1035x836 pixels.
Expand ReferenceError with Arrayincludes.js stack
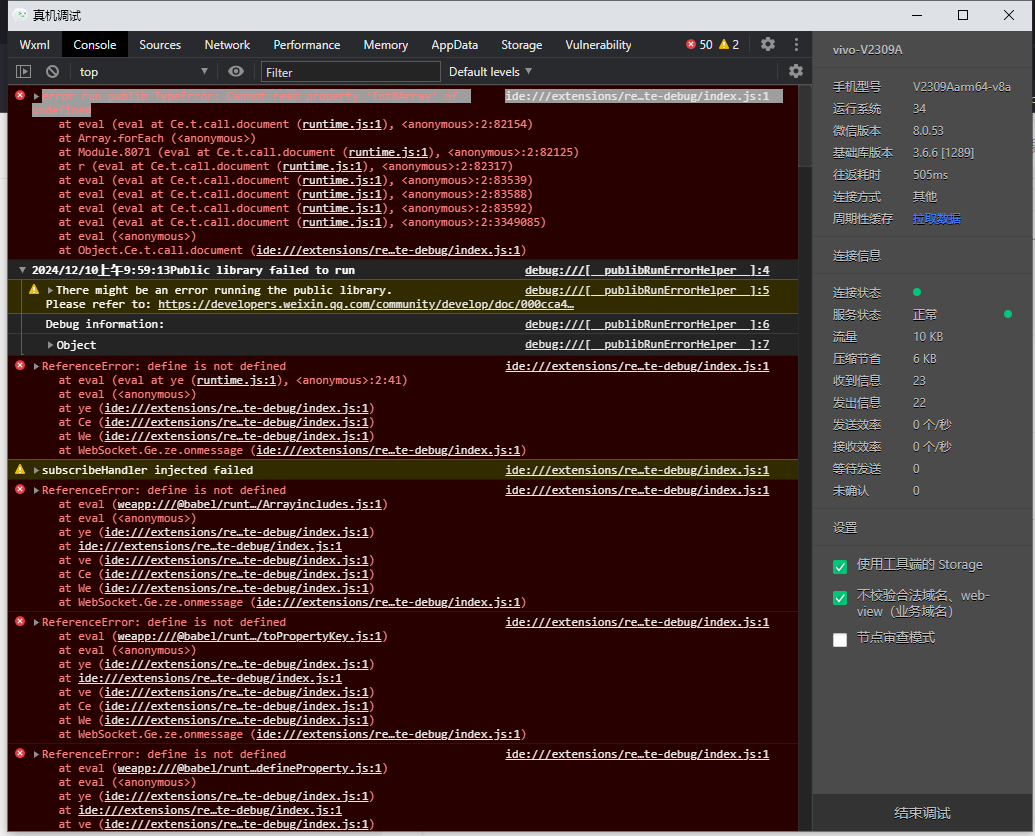[x=36, y=490]
